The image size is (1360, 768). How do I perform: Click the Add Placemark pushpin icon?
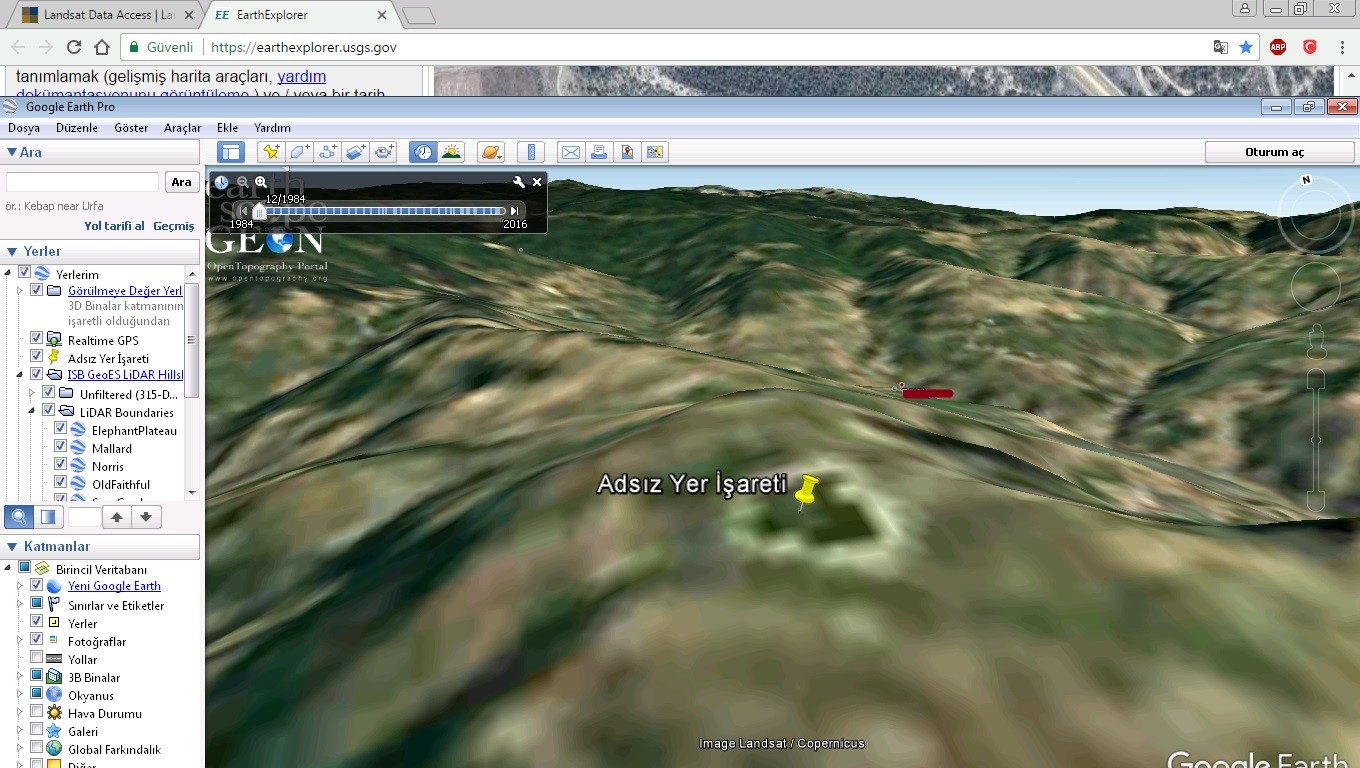coord(270,152)
